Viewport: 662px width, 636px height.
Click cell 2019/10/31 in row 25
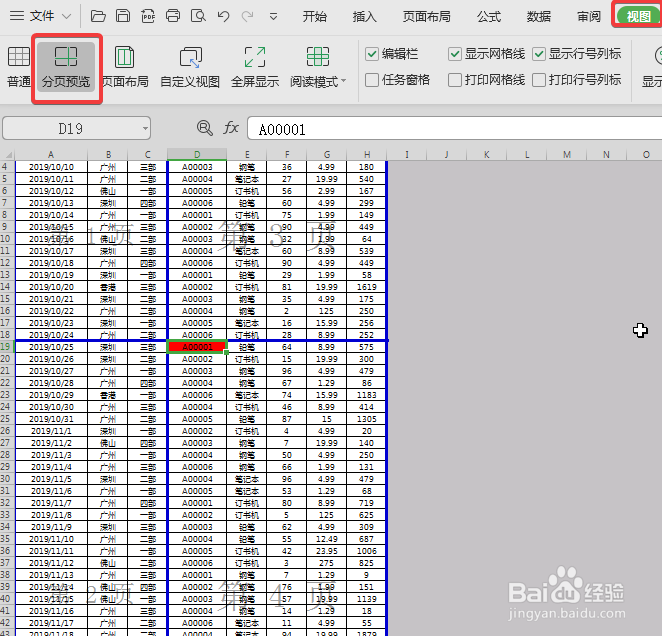click(x=51, y=419)
